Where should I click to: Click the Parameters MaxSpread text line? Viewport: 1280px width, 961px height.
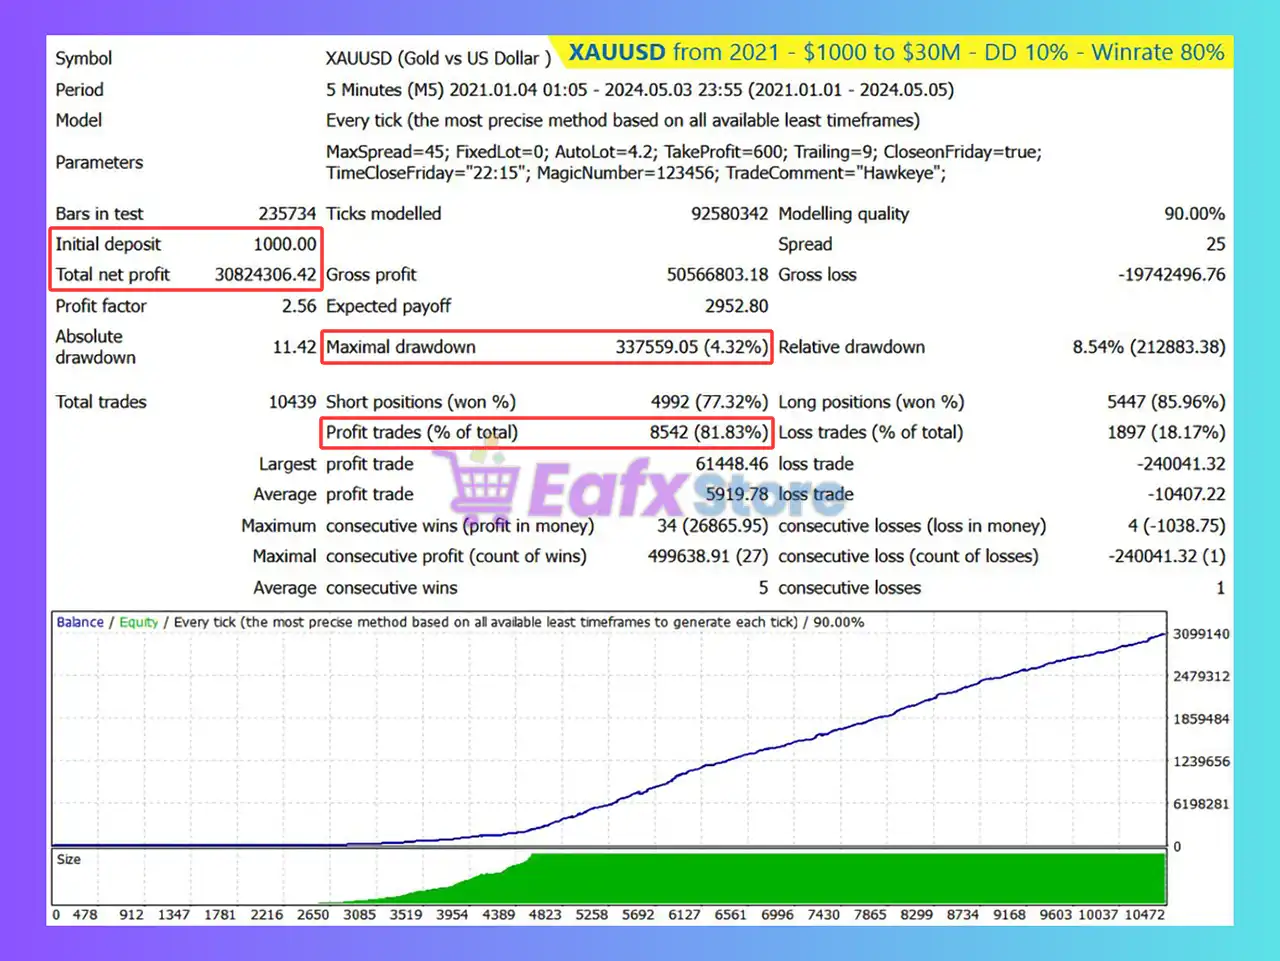(683, 152)
